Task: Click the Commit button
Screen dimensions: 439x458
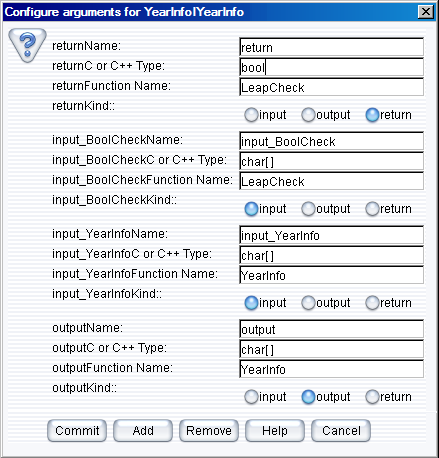Action: coord(77,431)
